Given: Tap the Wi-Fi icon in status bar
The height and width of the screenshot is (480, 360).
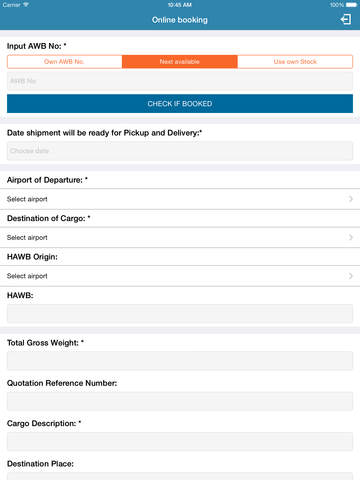Looking at the screenshot, I should 26,5.
